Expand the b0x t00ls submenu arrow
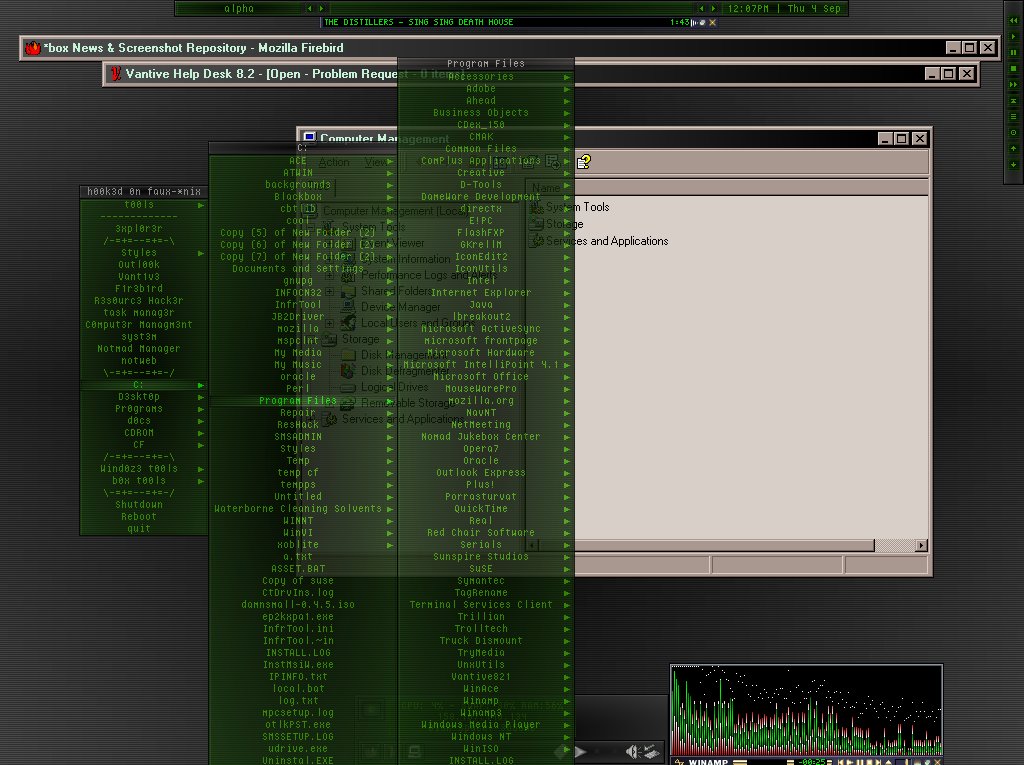The height and width of the screenshot is (765, 1030). [201, 481]
